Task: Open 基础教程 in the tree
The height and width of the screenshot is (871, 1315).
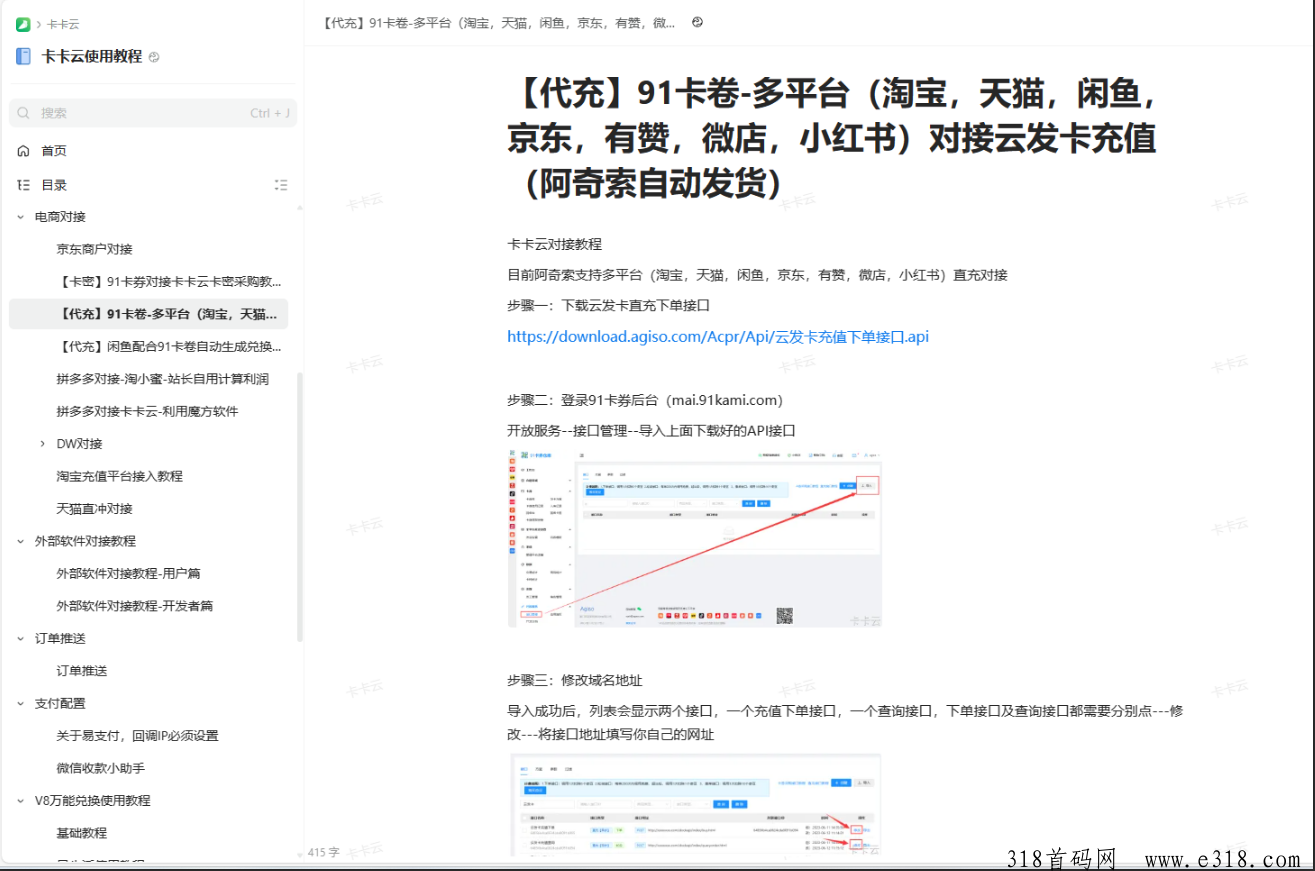Action: 82,833
